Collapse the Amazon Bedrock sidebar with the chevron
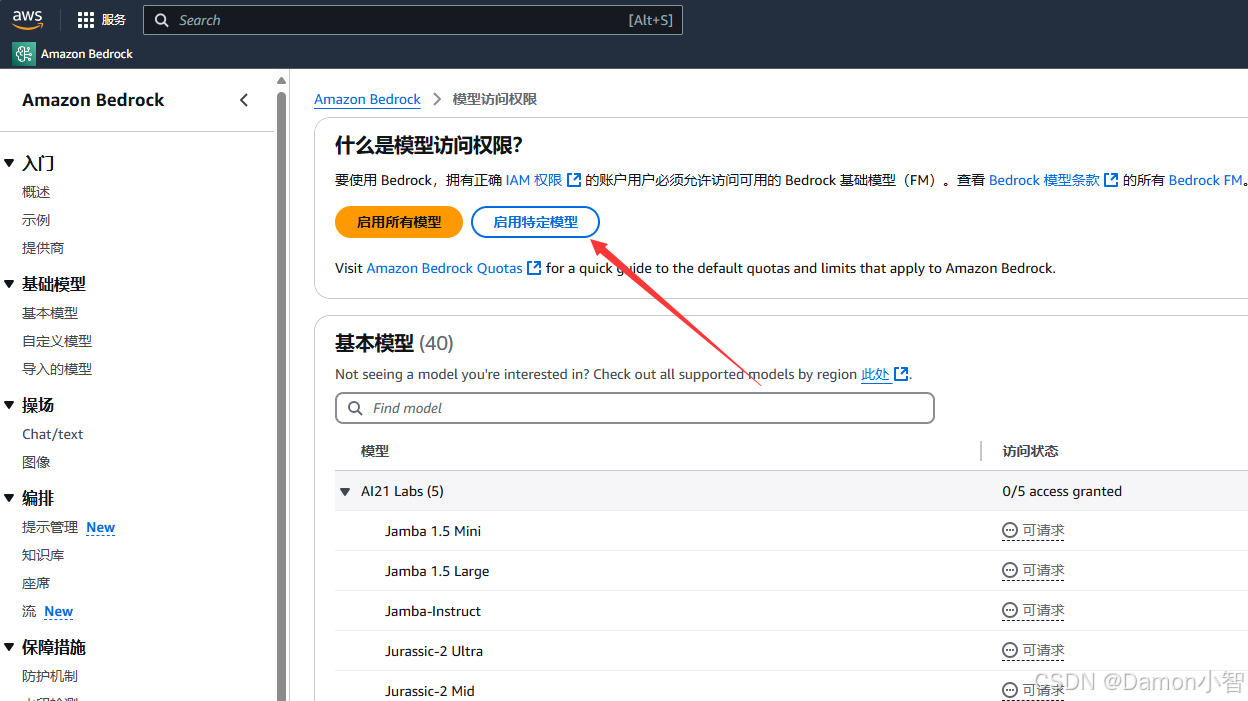The image size is (1248, 701). (244, 100)
